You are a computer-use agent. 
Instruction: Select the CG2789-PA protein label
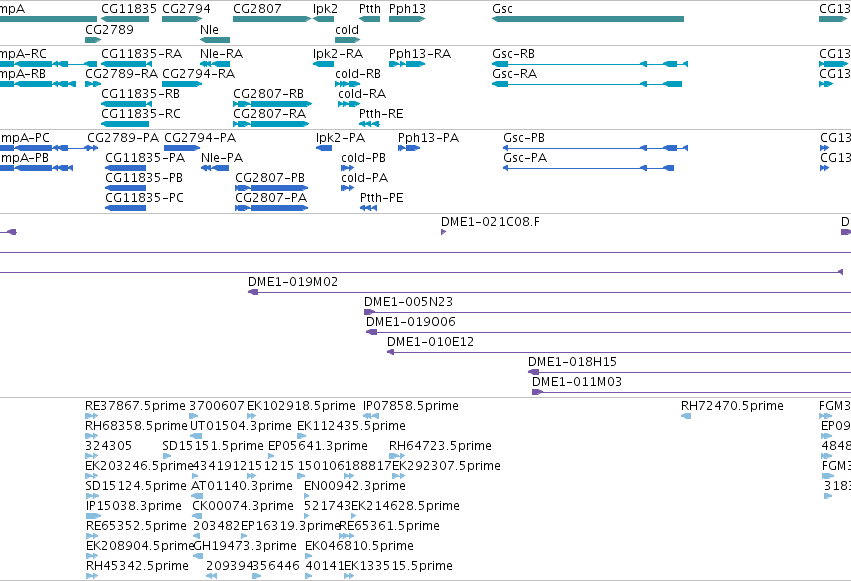123,138
